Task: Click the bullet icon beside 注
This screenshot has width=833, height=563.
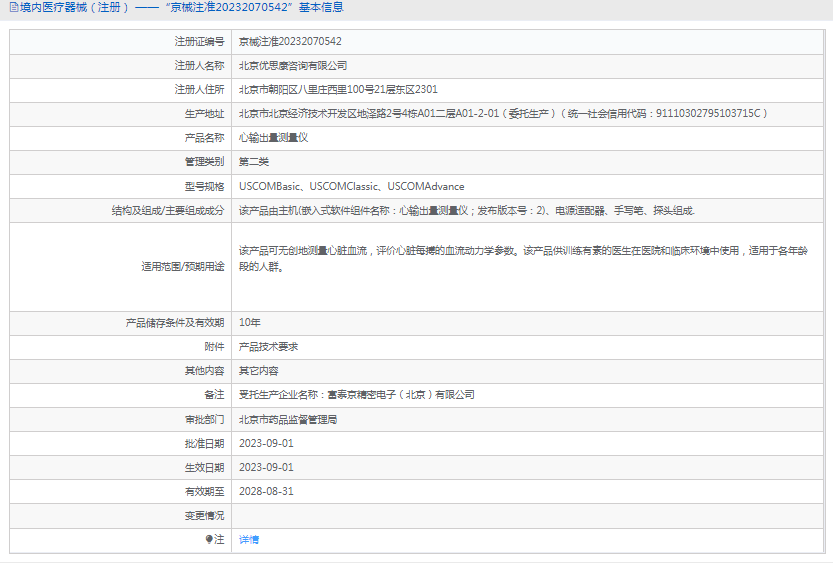Action: tap(209, 539)
